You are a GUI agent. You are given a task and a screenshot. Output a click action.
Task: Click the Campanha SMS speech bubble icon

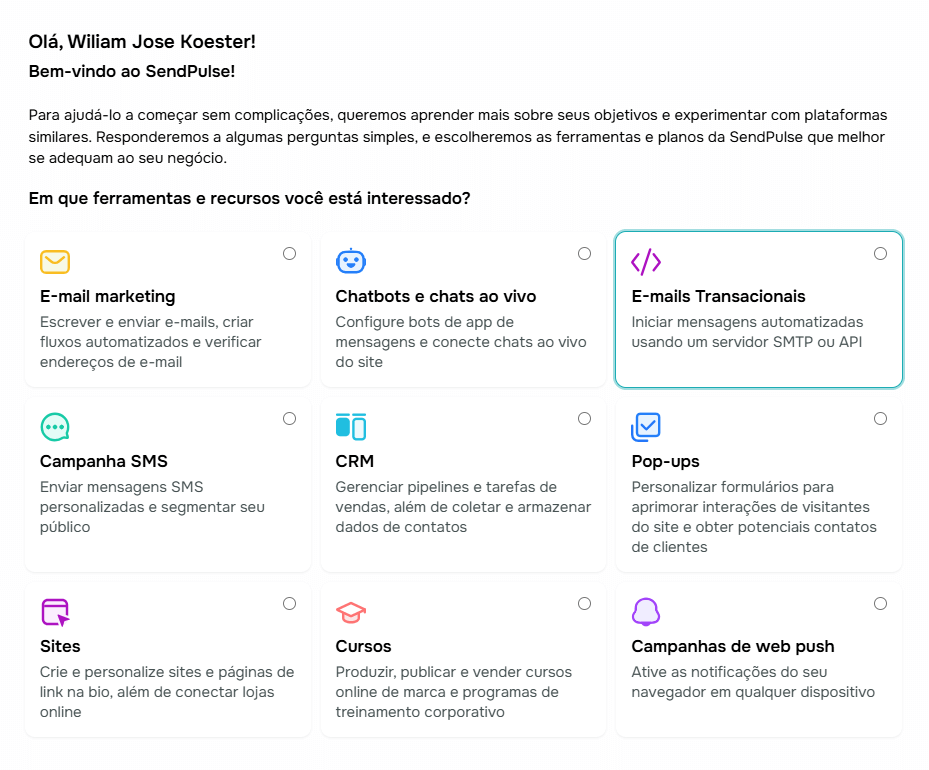(x=55, y=427)
